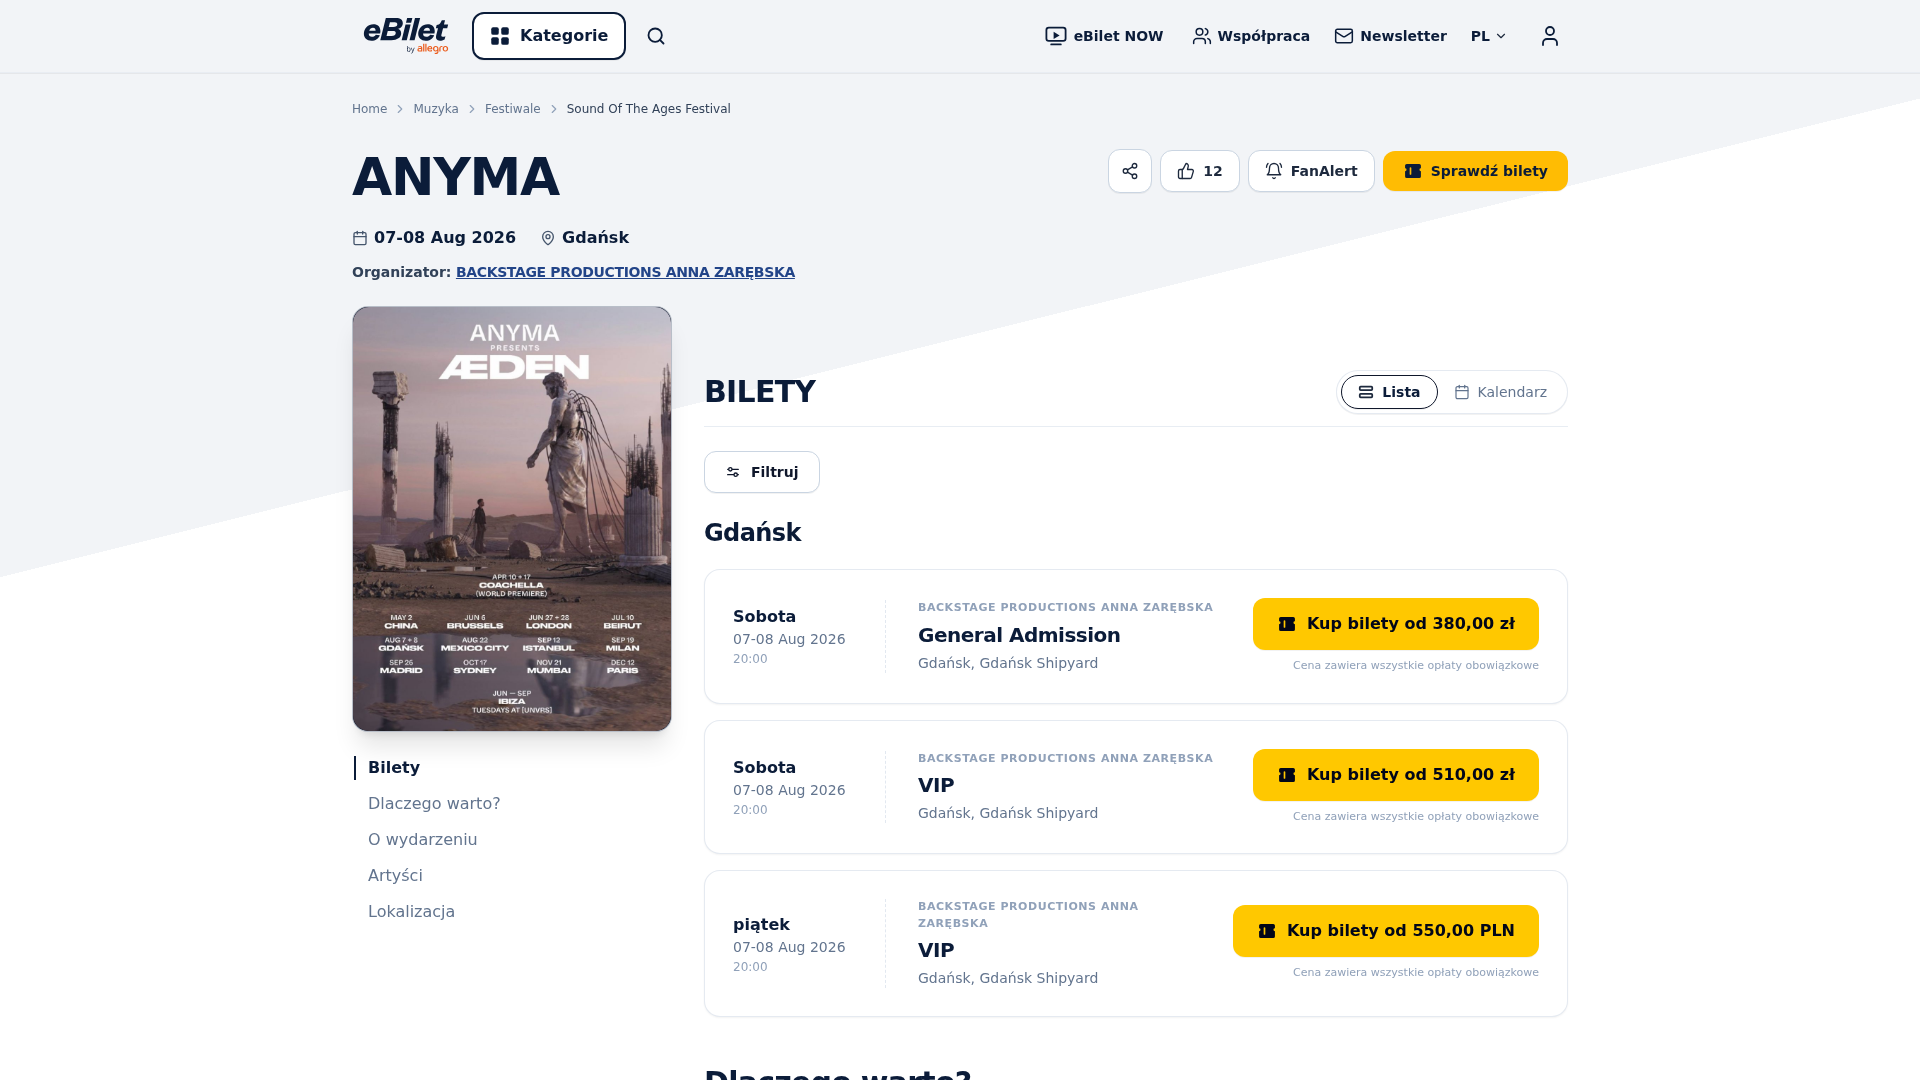Click the eBilet by allegro logo
This screenshot has height=1080, width=1920.
pyautogui.click(x=406, y=36)
